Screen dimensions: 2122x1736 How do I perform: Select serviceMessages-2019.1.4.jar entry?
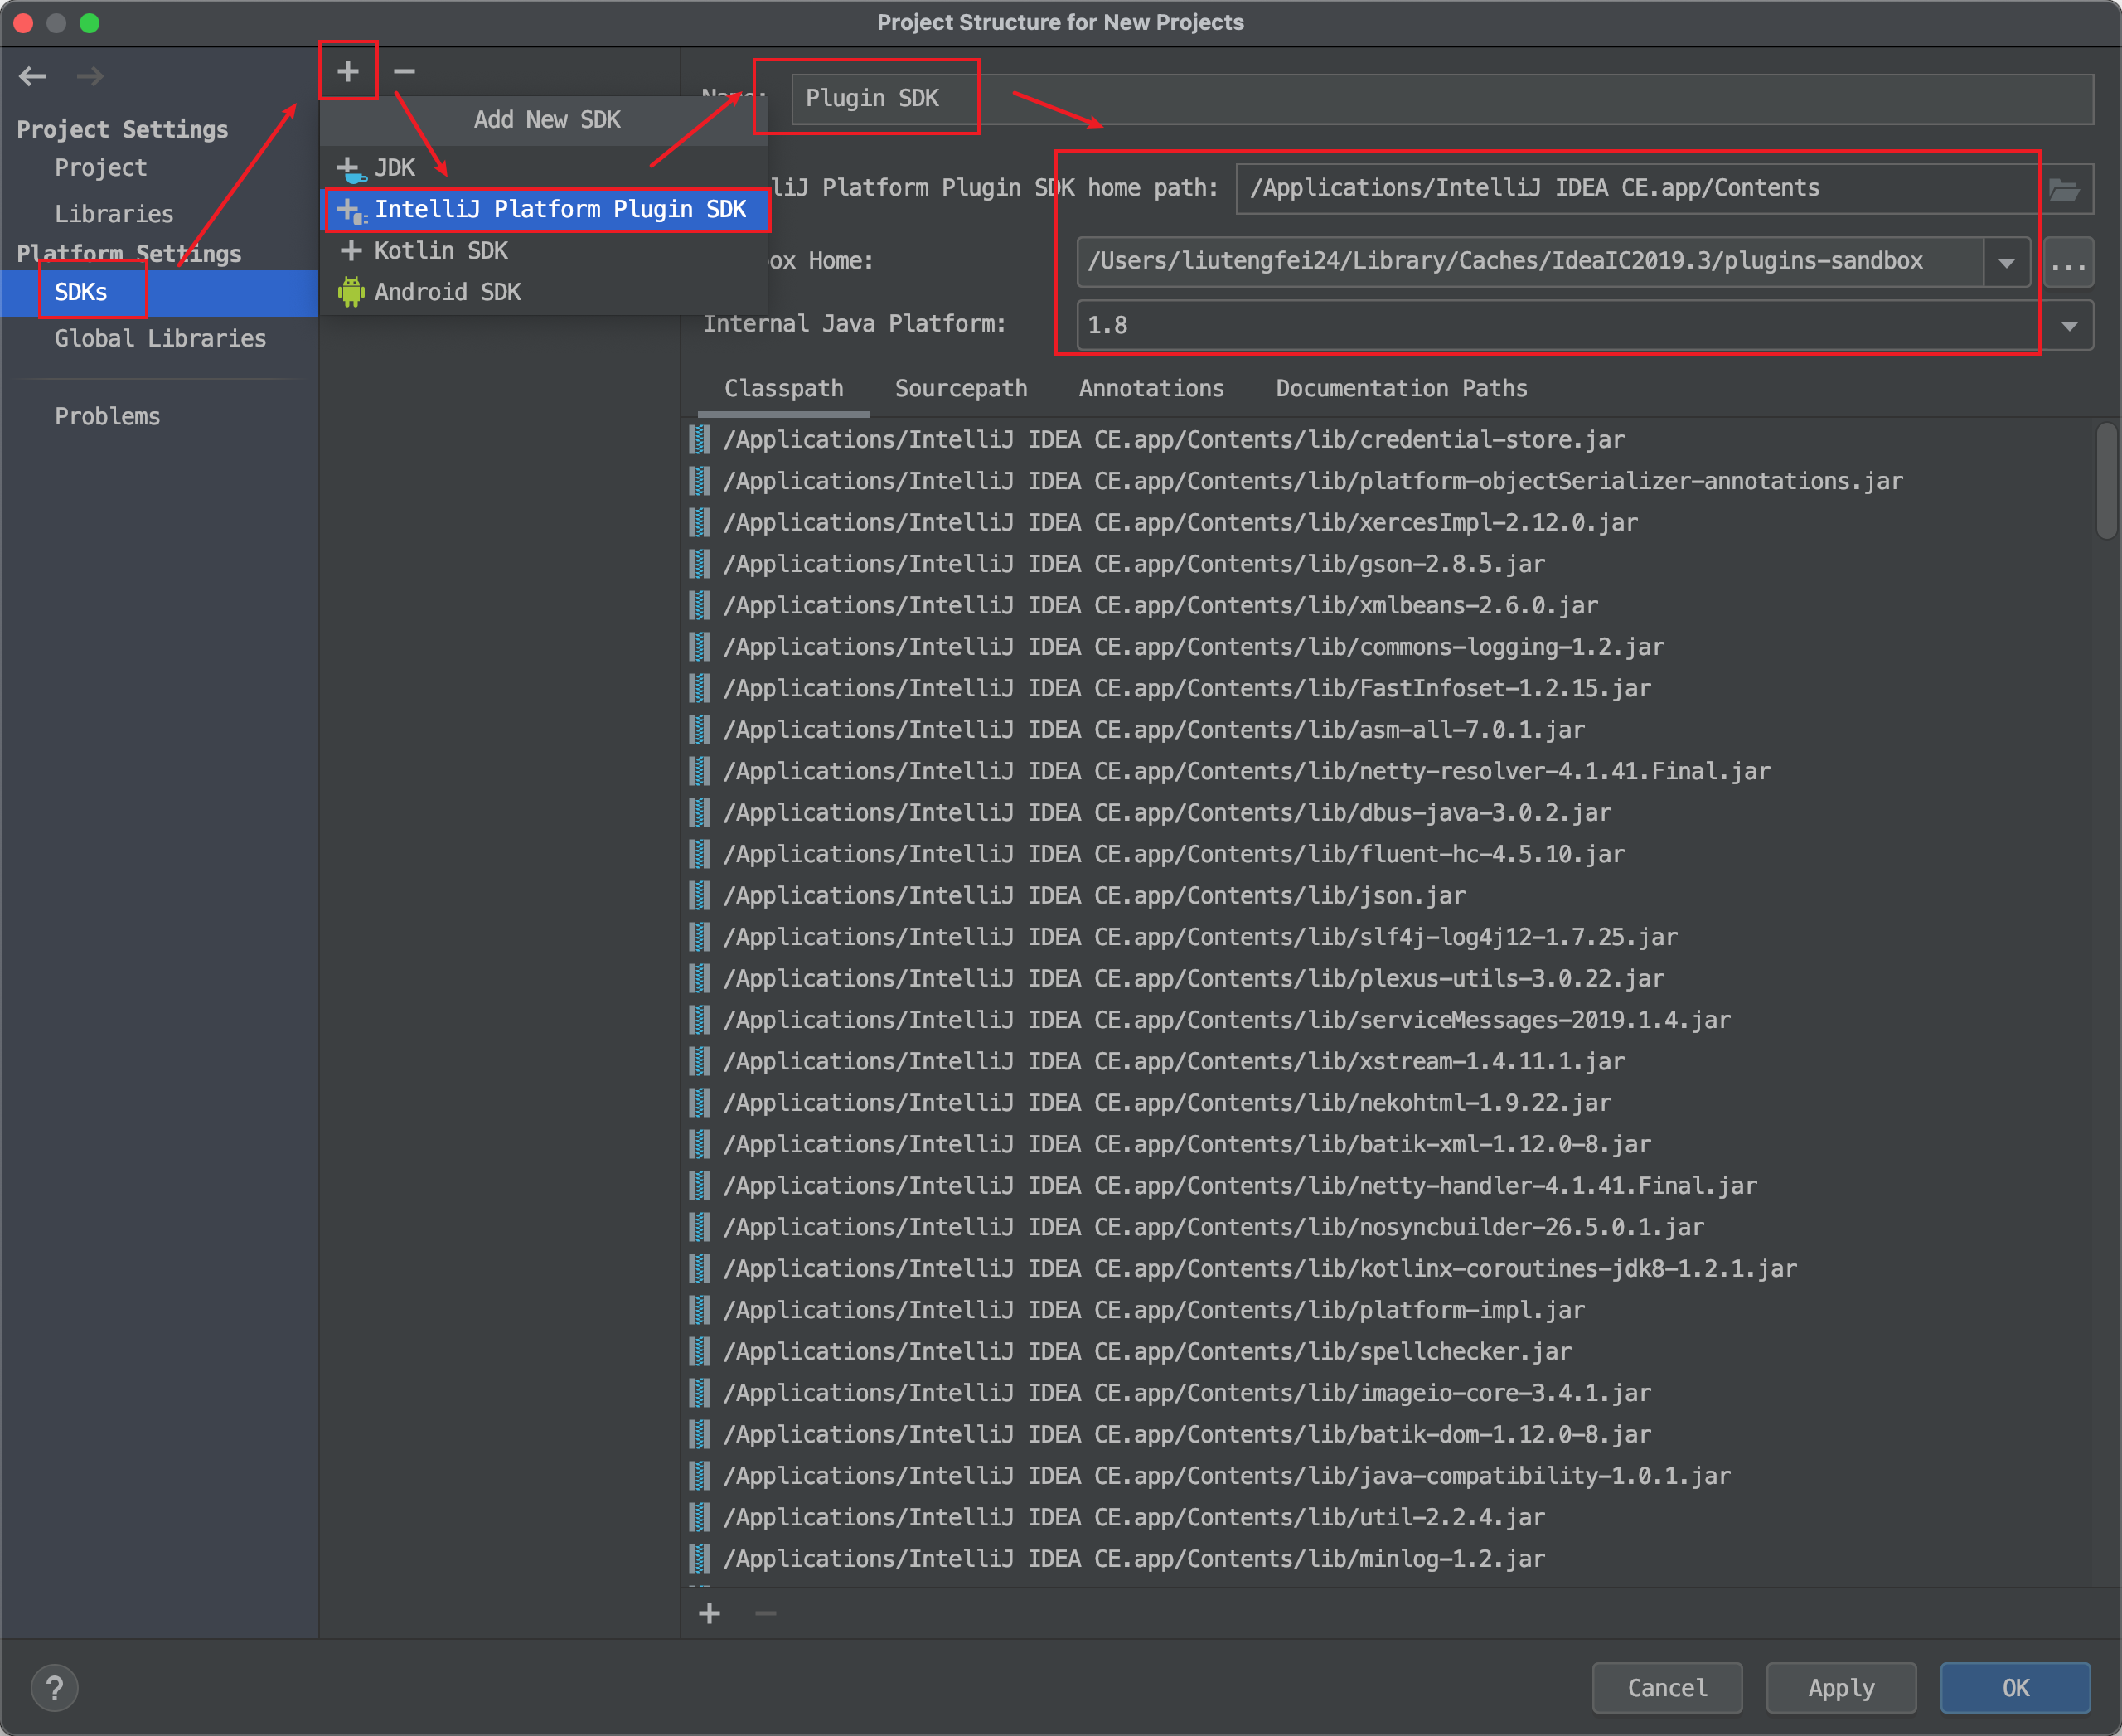coord(1389,1020)
